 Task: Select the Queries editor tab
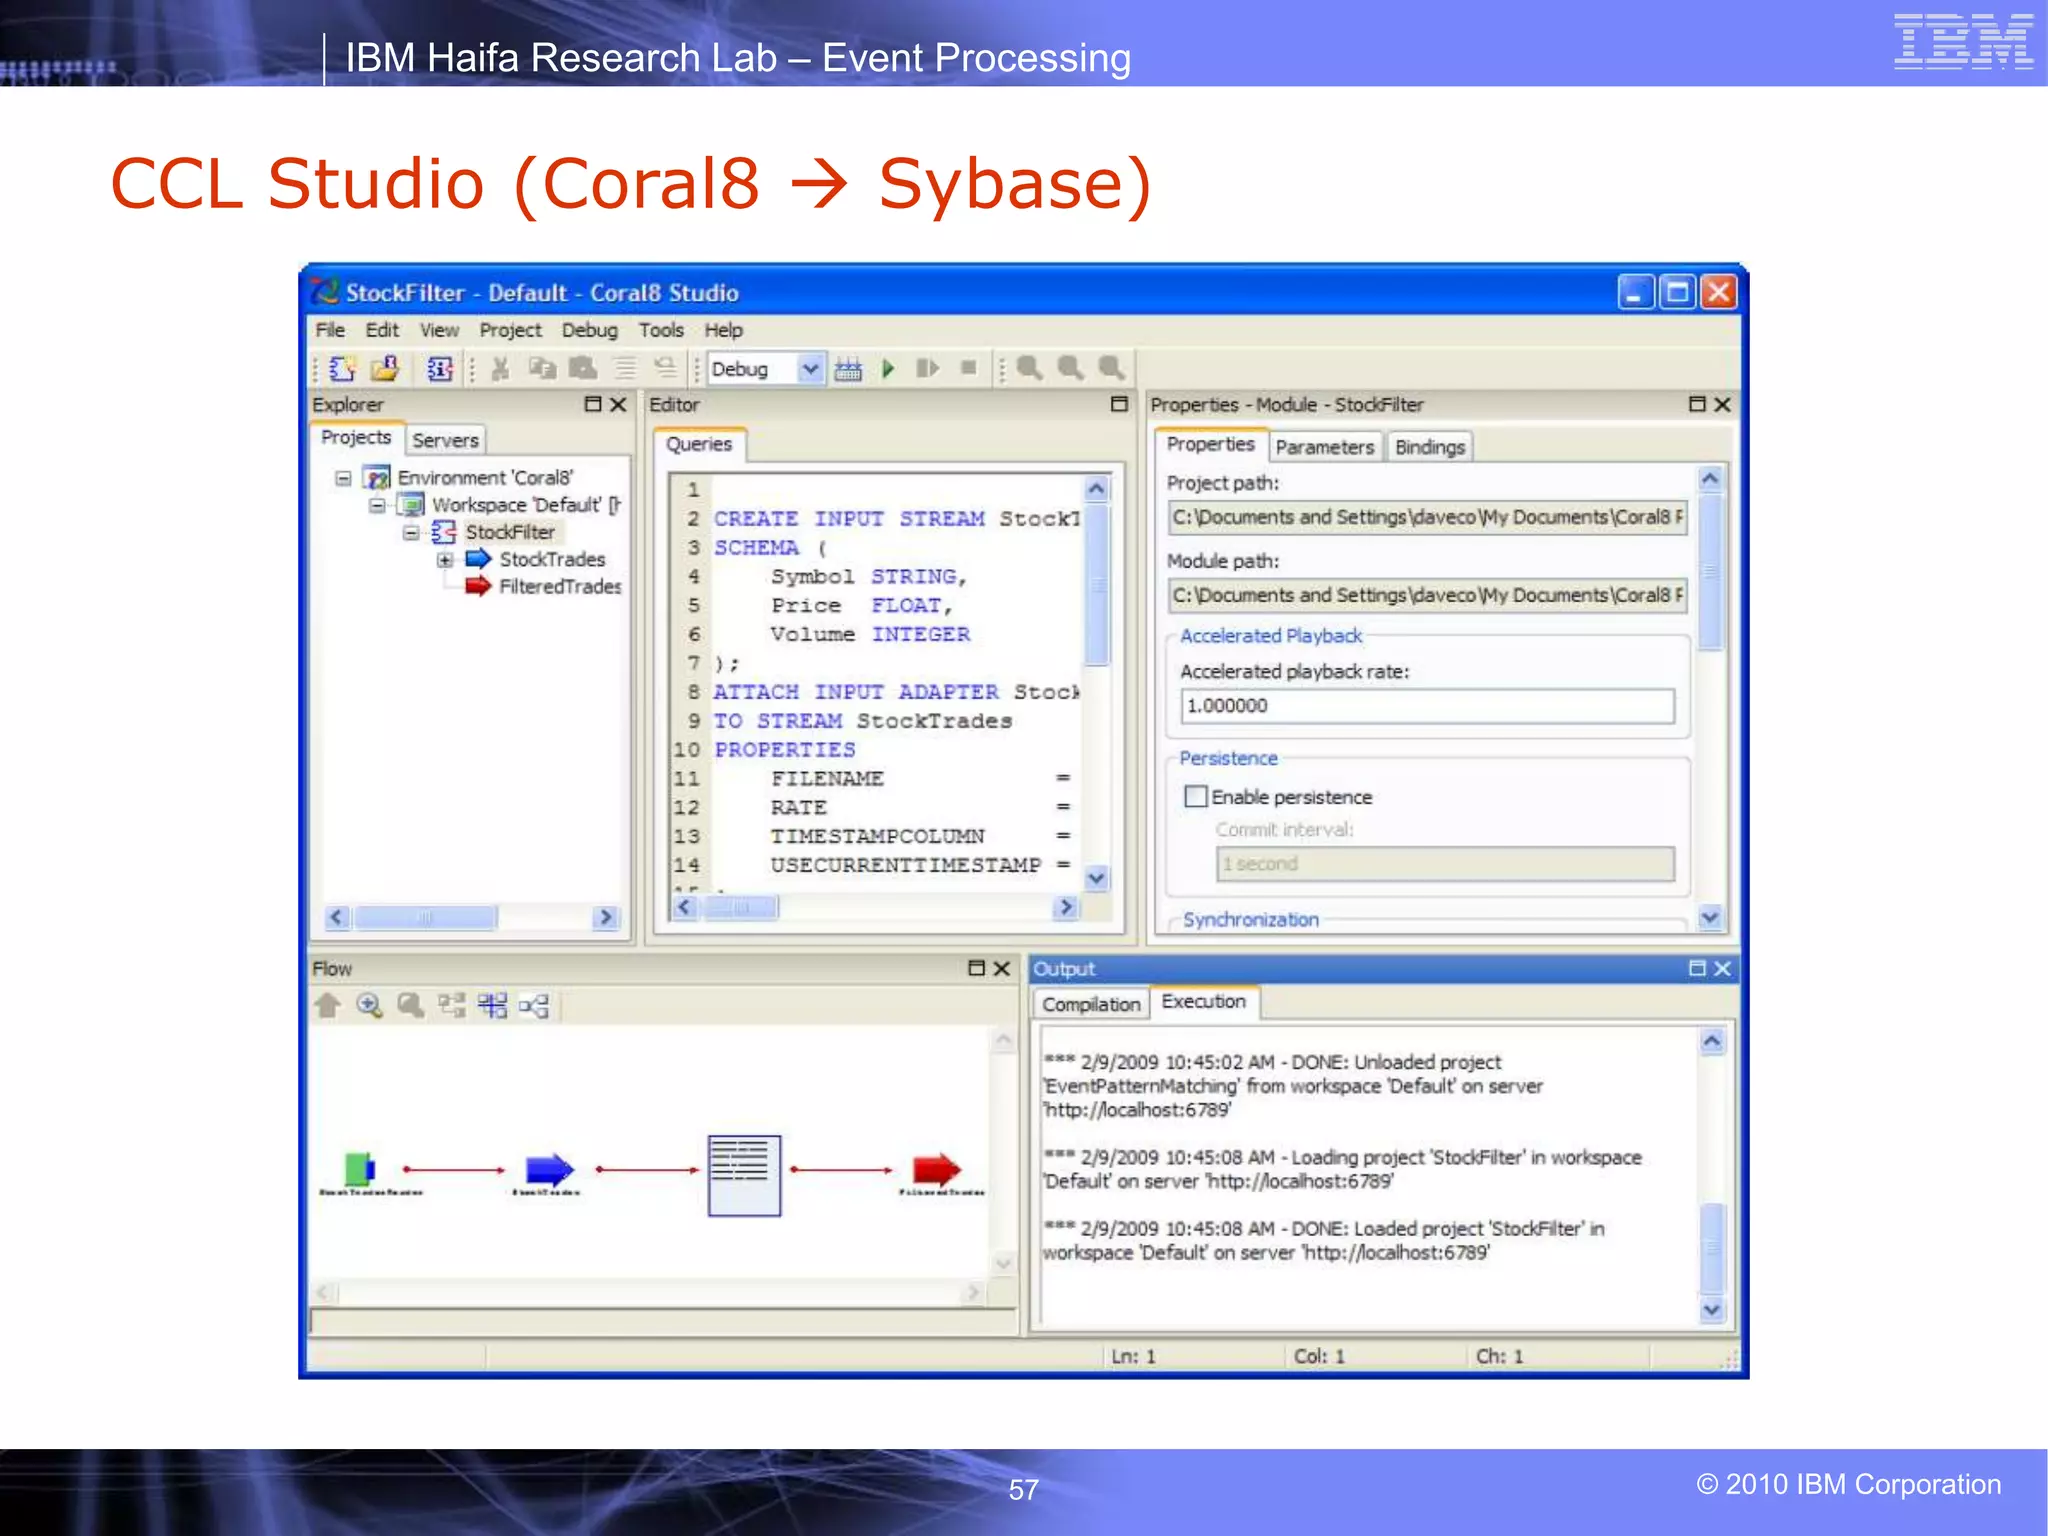[x=699, y=444]
